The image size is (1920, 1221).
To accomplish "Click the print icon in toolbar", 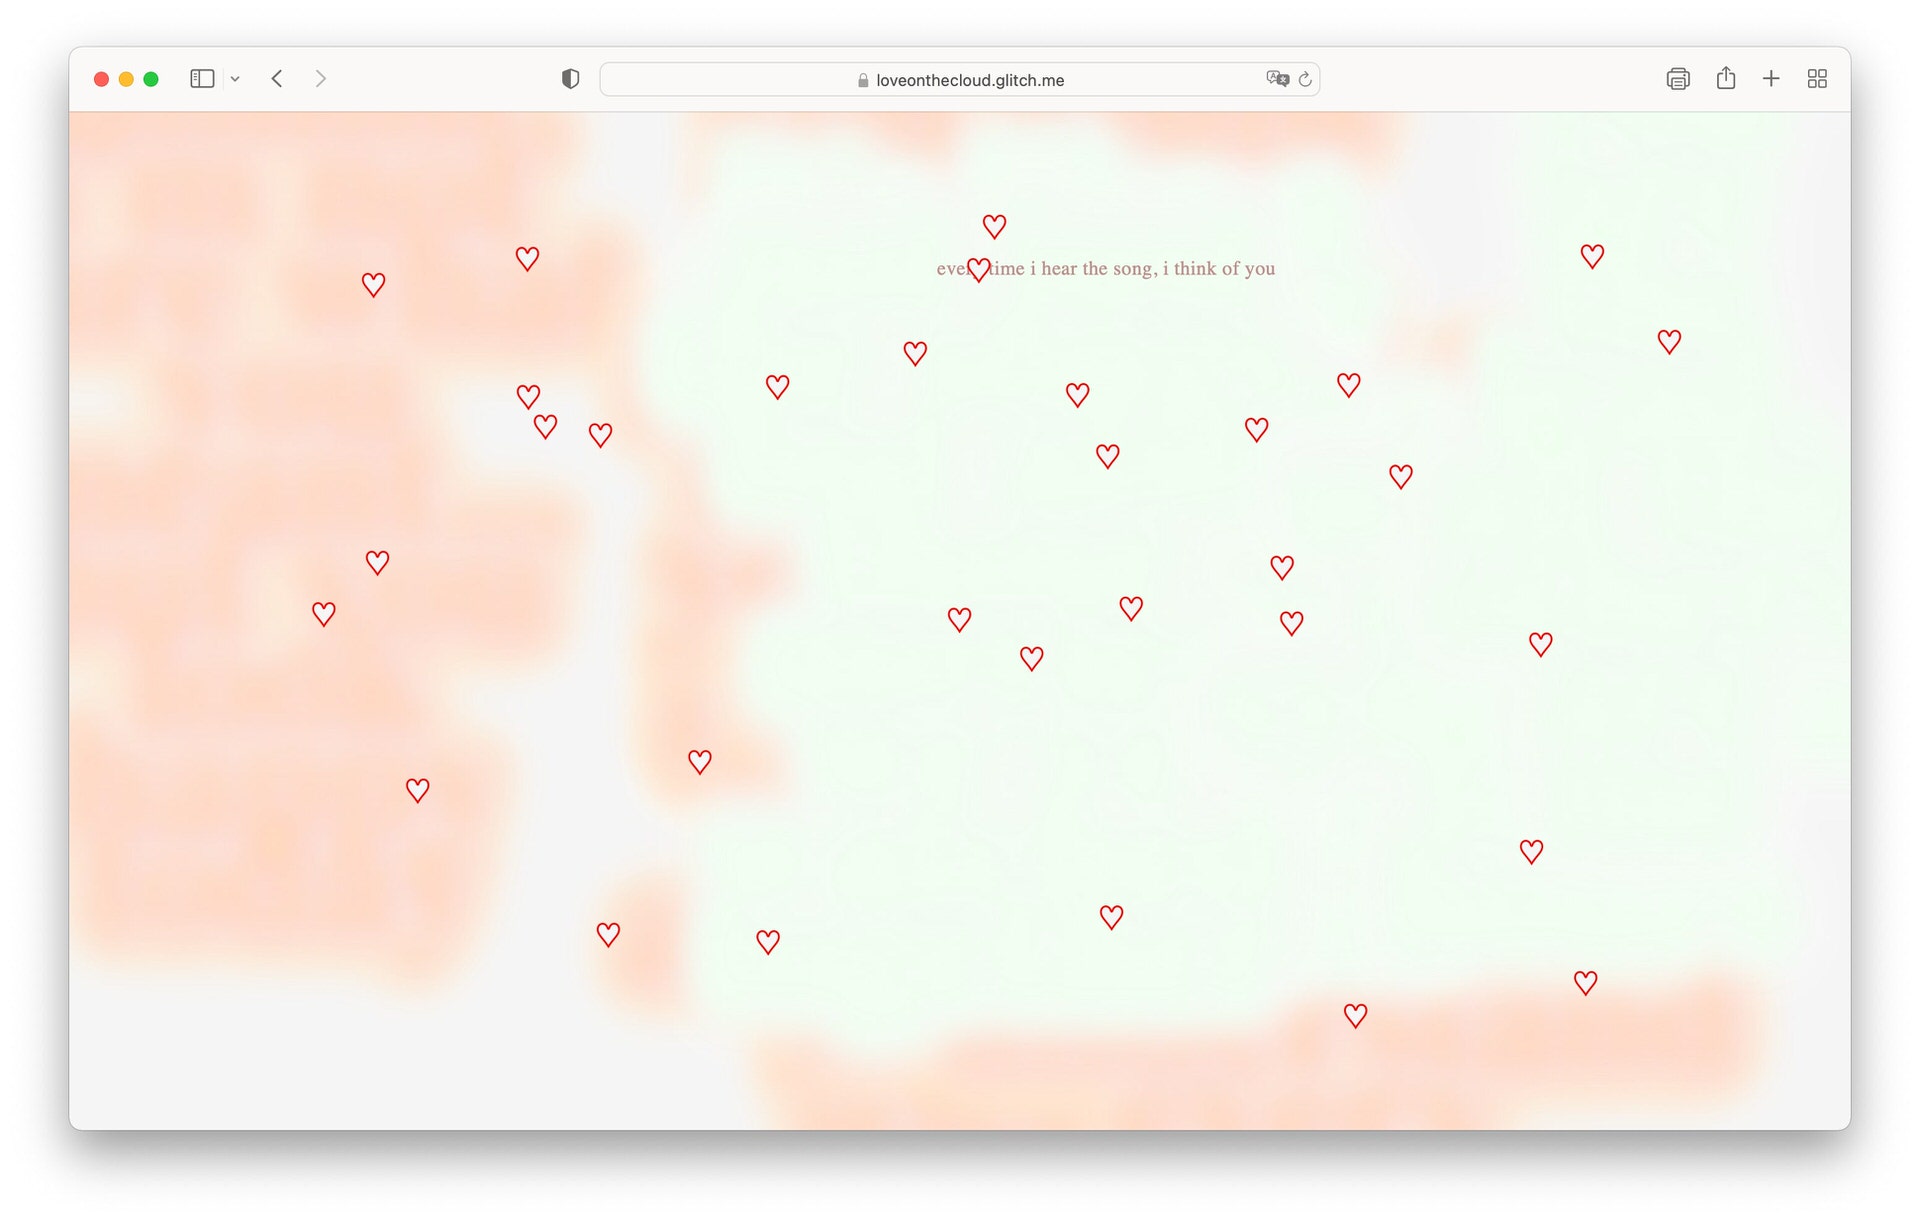I will coord(1677,79).
